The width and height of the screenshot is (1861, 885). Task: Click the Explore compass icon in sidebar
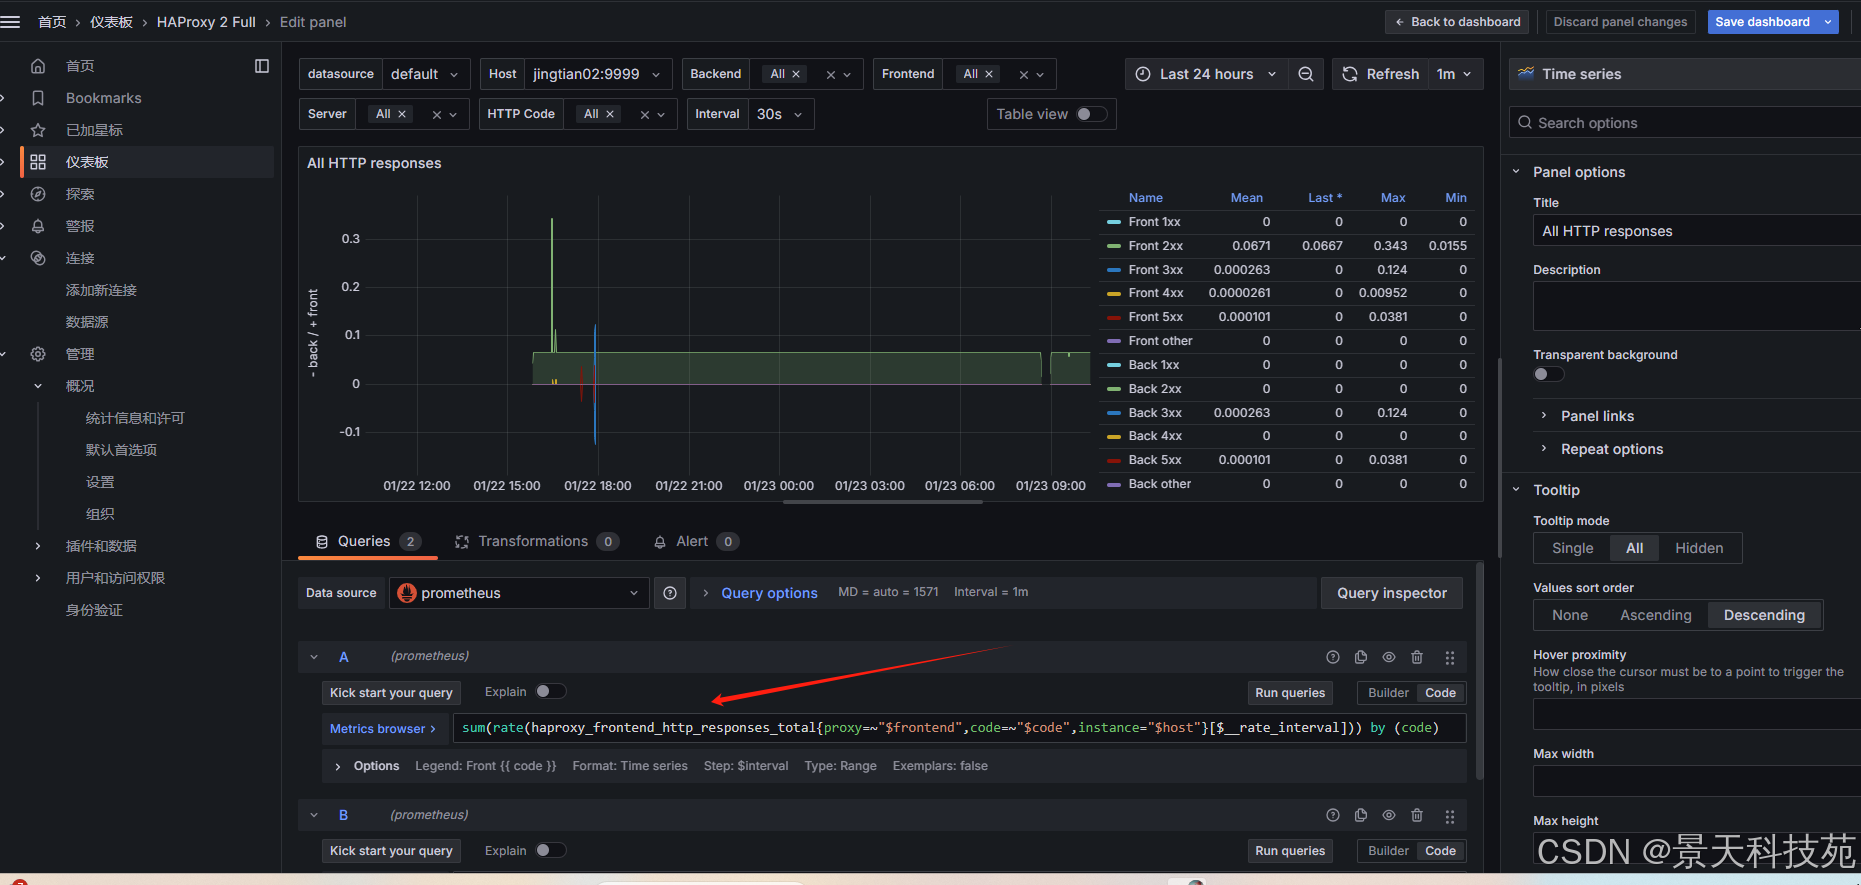pyautogui.click(x=38, y=194)
